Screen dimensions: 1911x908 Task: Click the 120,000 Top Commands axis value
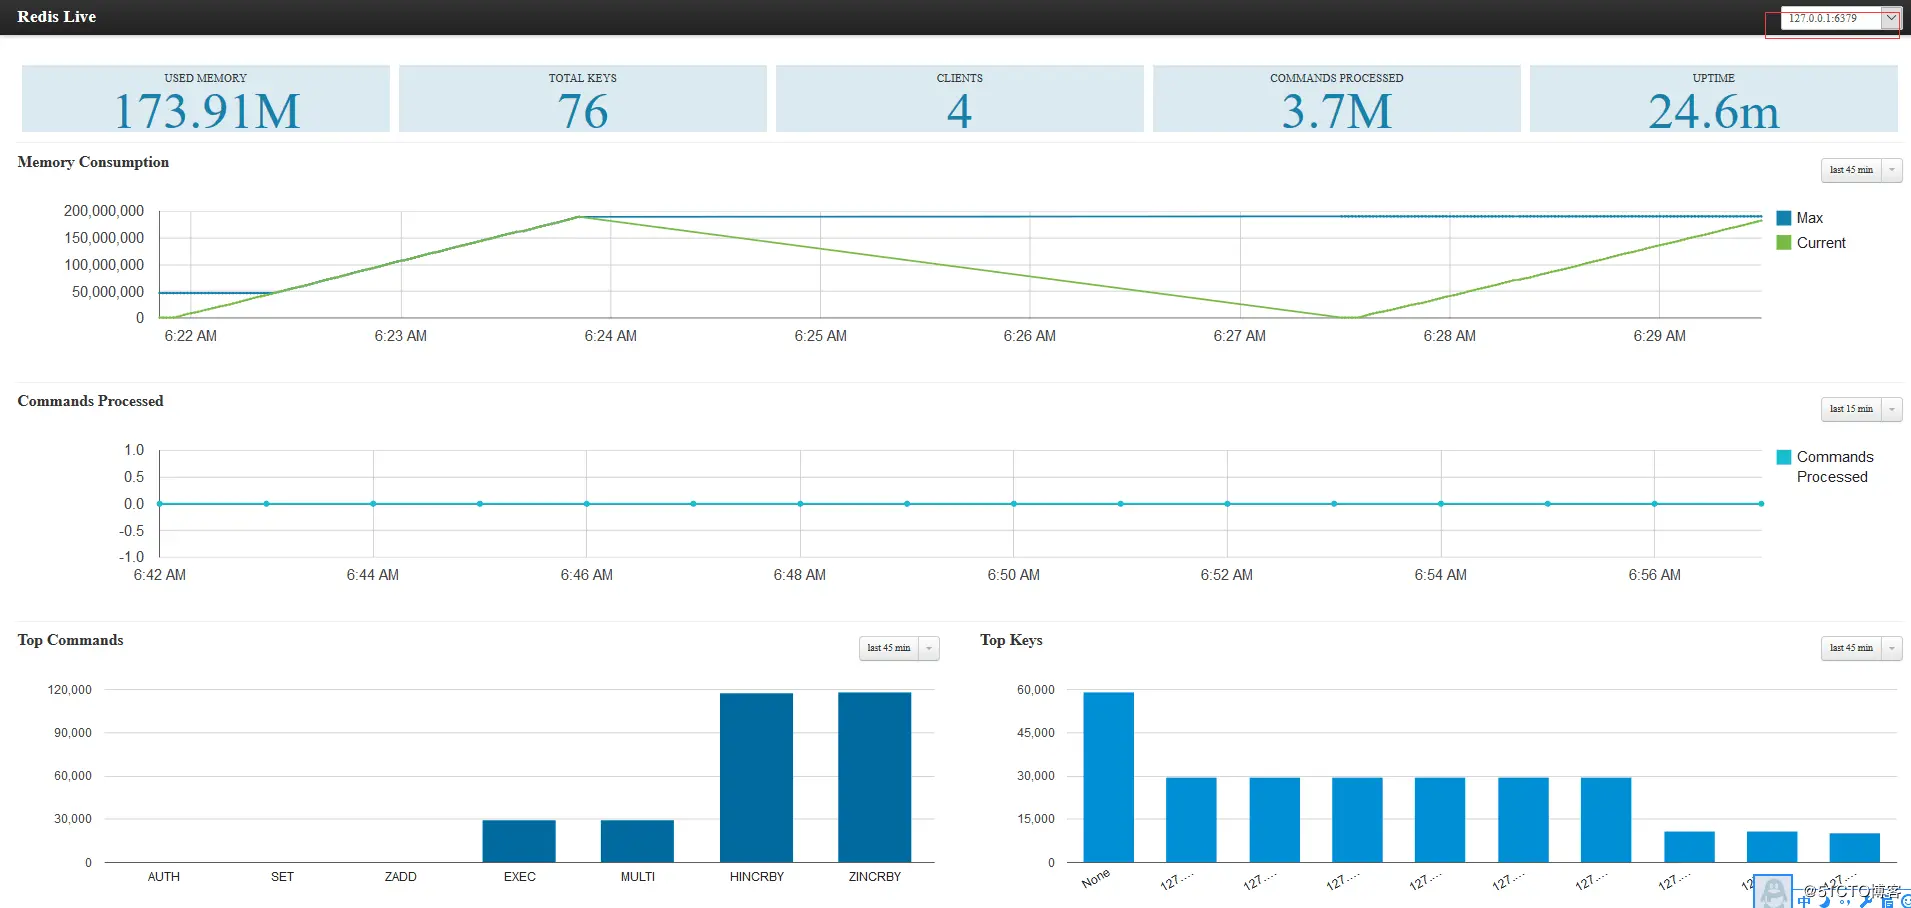[70, 690]
